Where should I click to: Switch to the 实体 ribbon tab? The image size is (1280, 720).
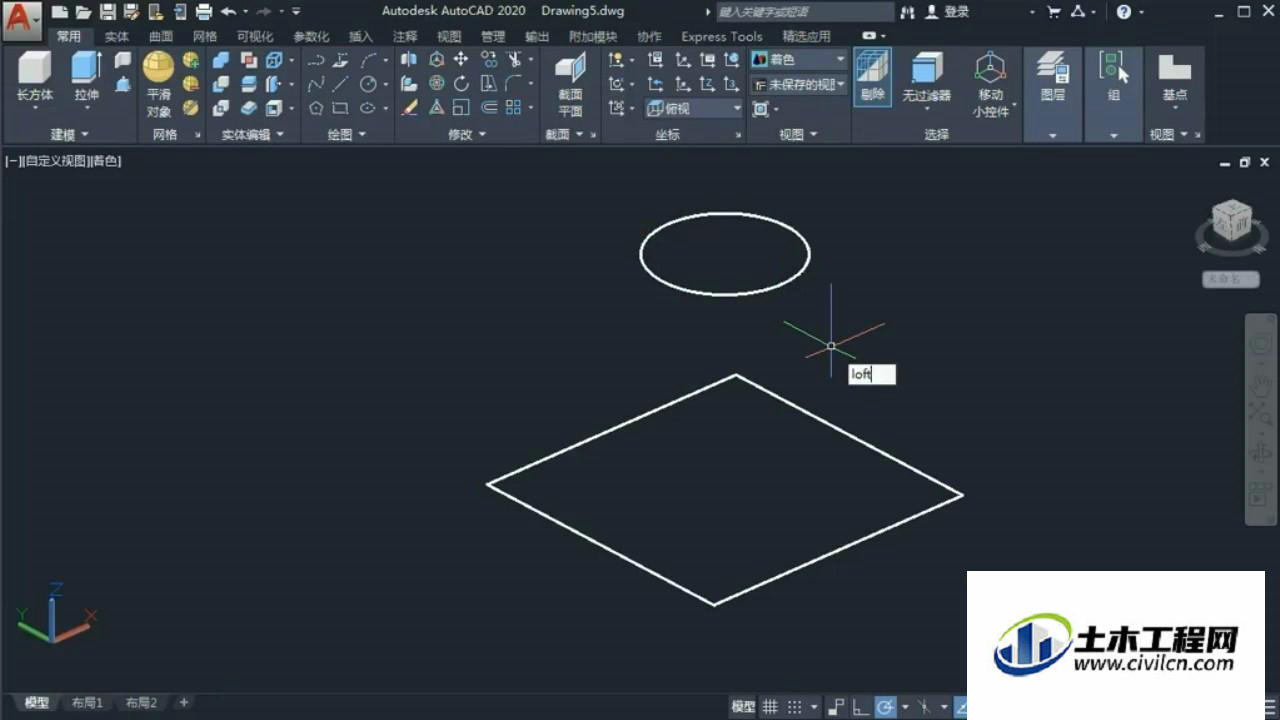117,36
